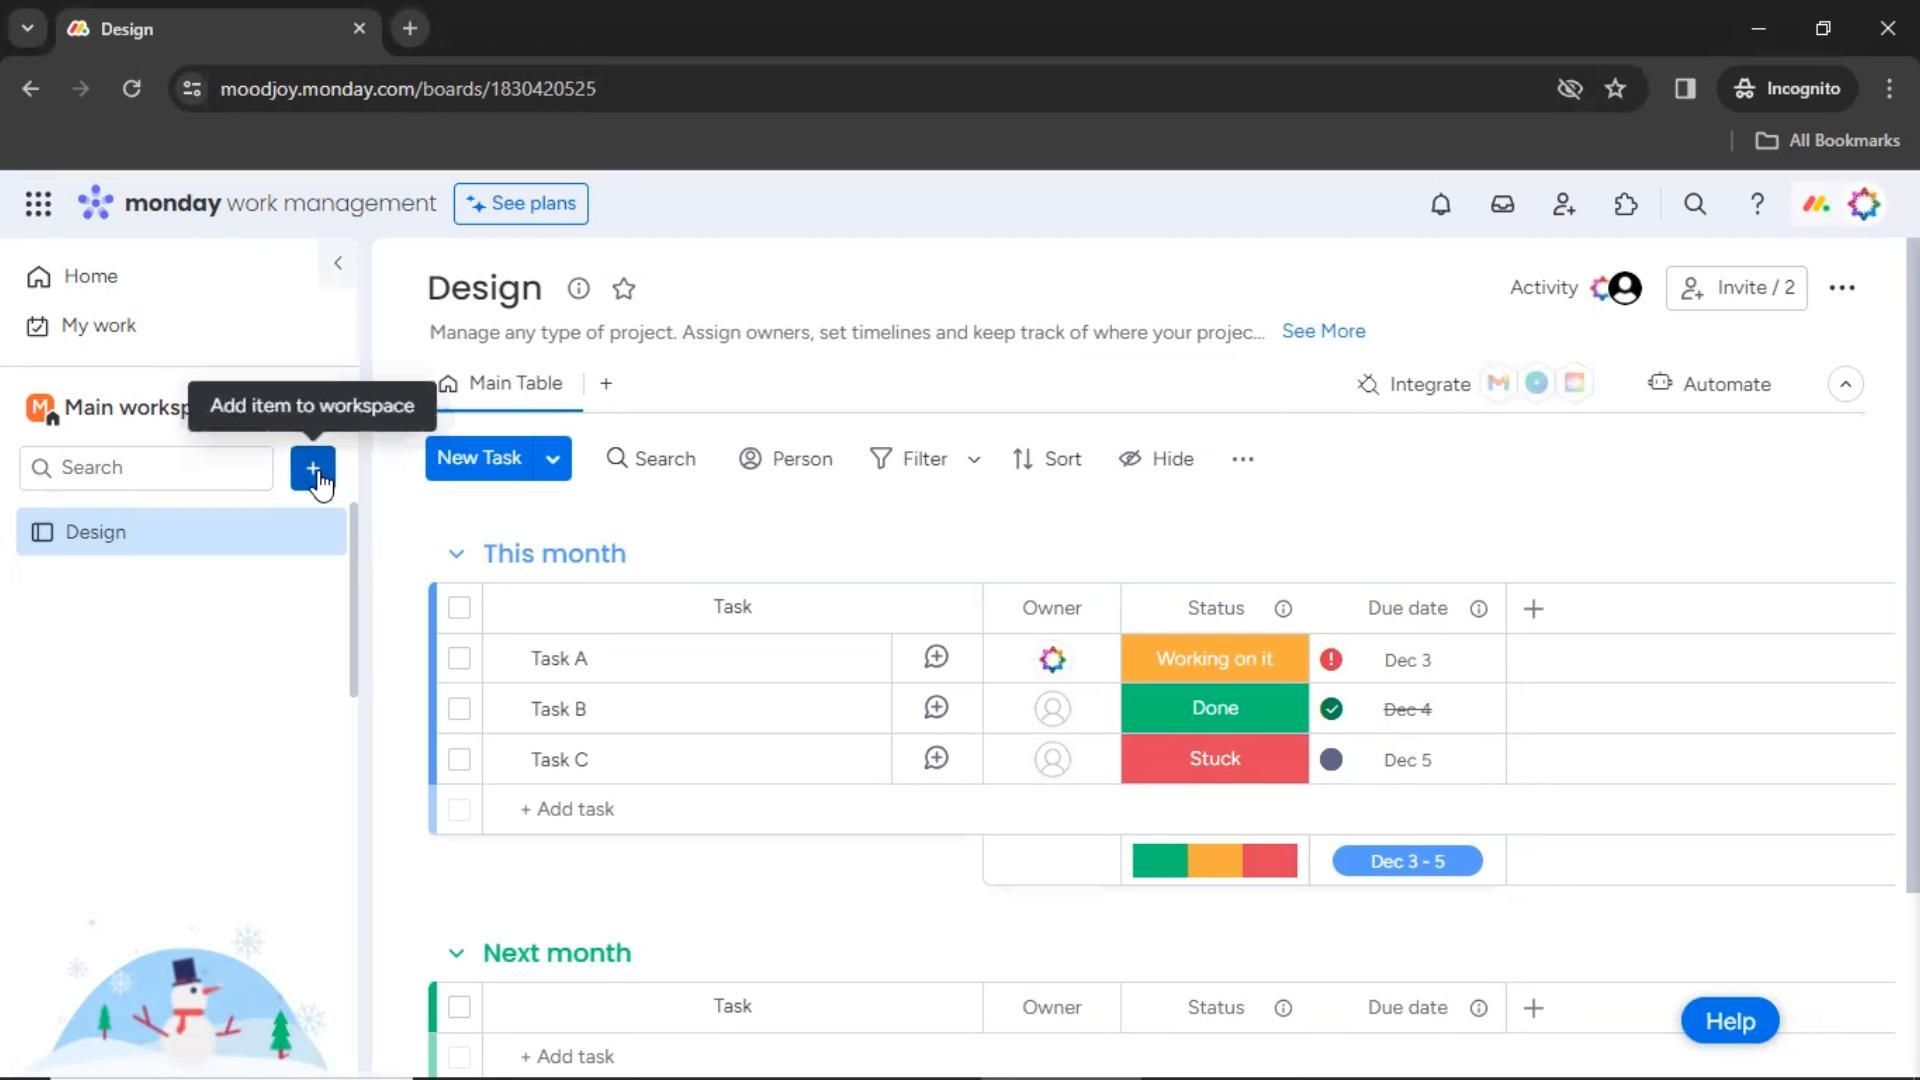Open the products switcher grid icon
1920x1080 pixels.
(x=38, y=204)
